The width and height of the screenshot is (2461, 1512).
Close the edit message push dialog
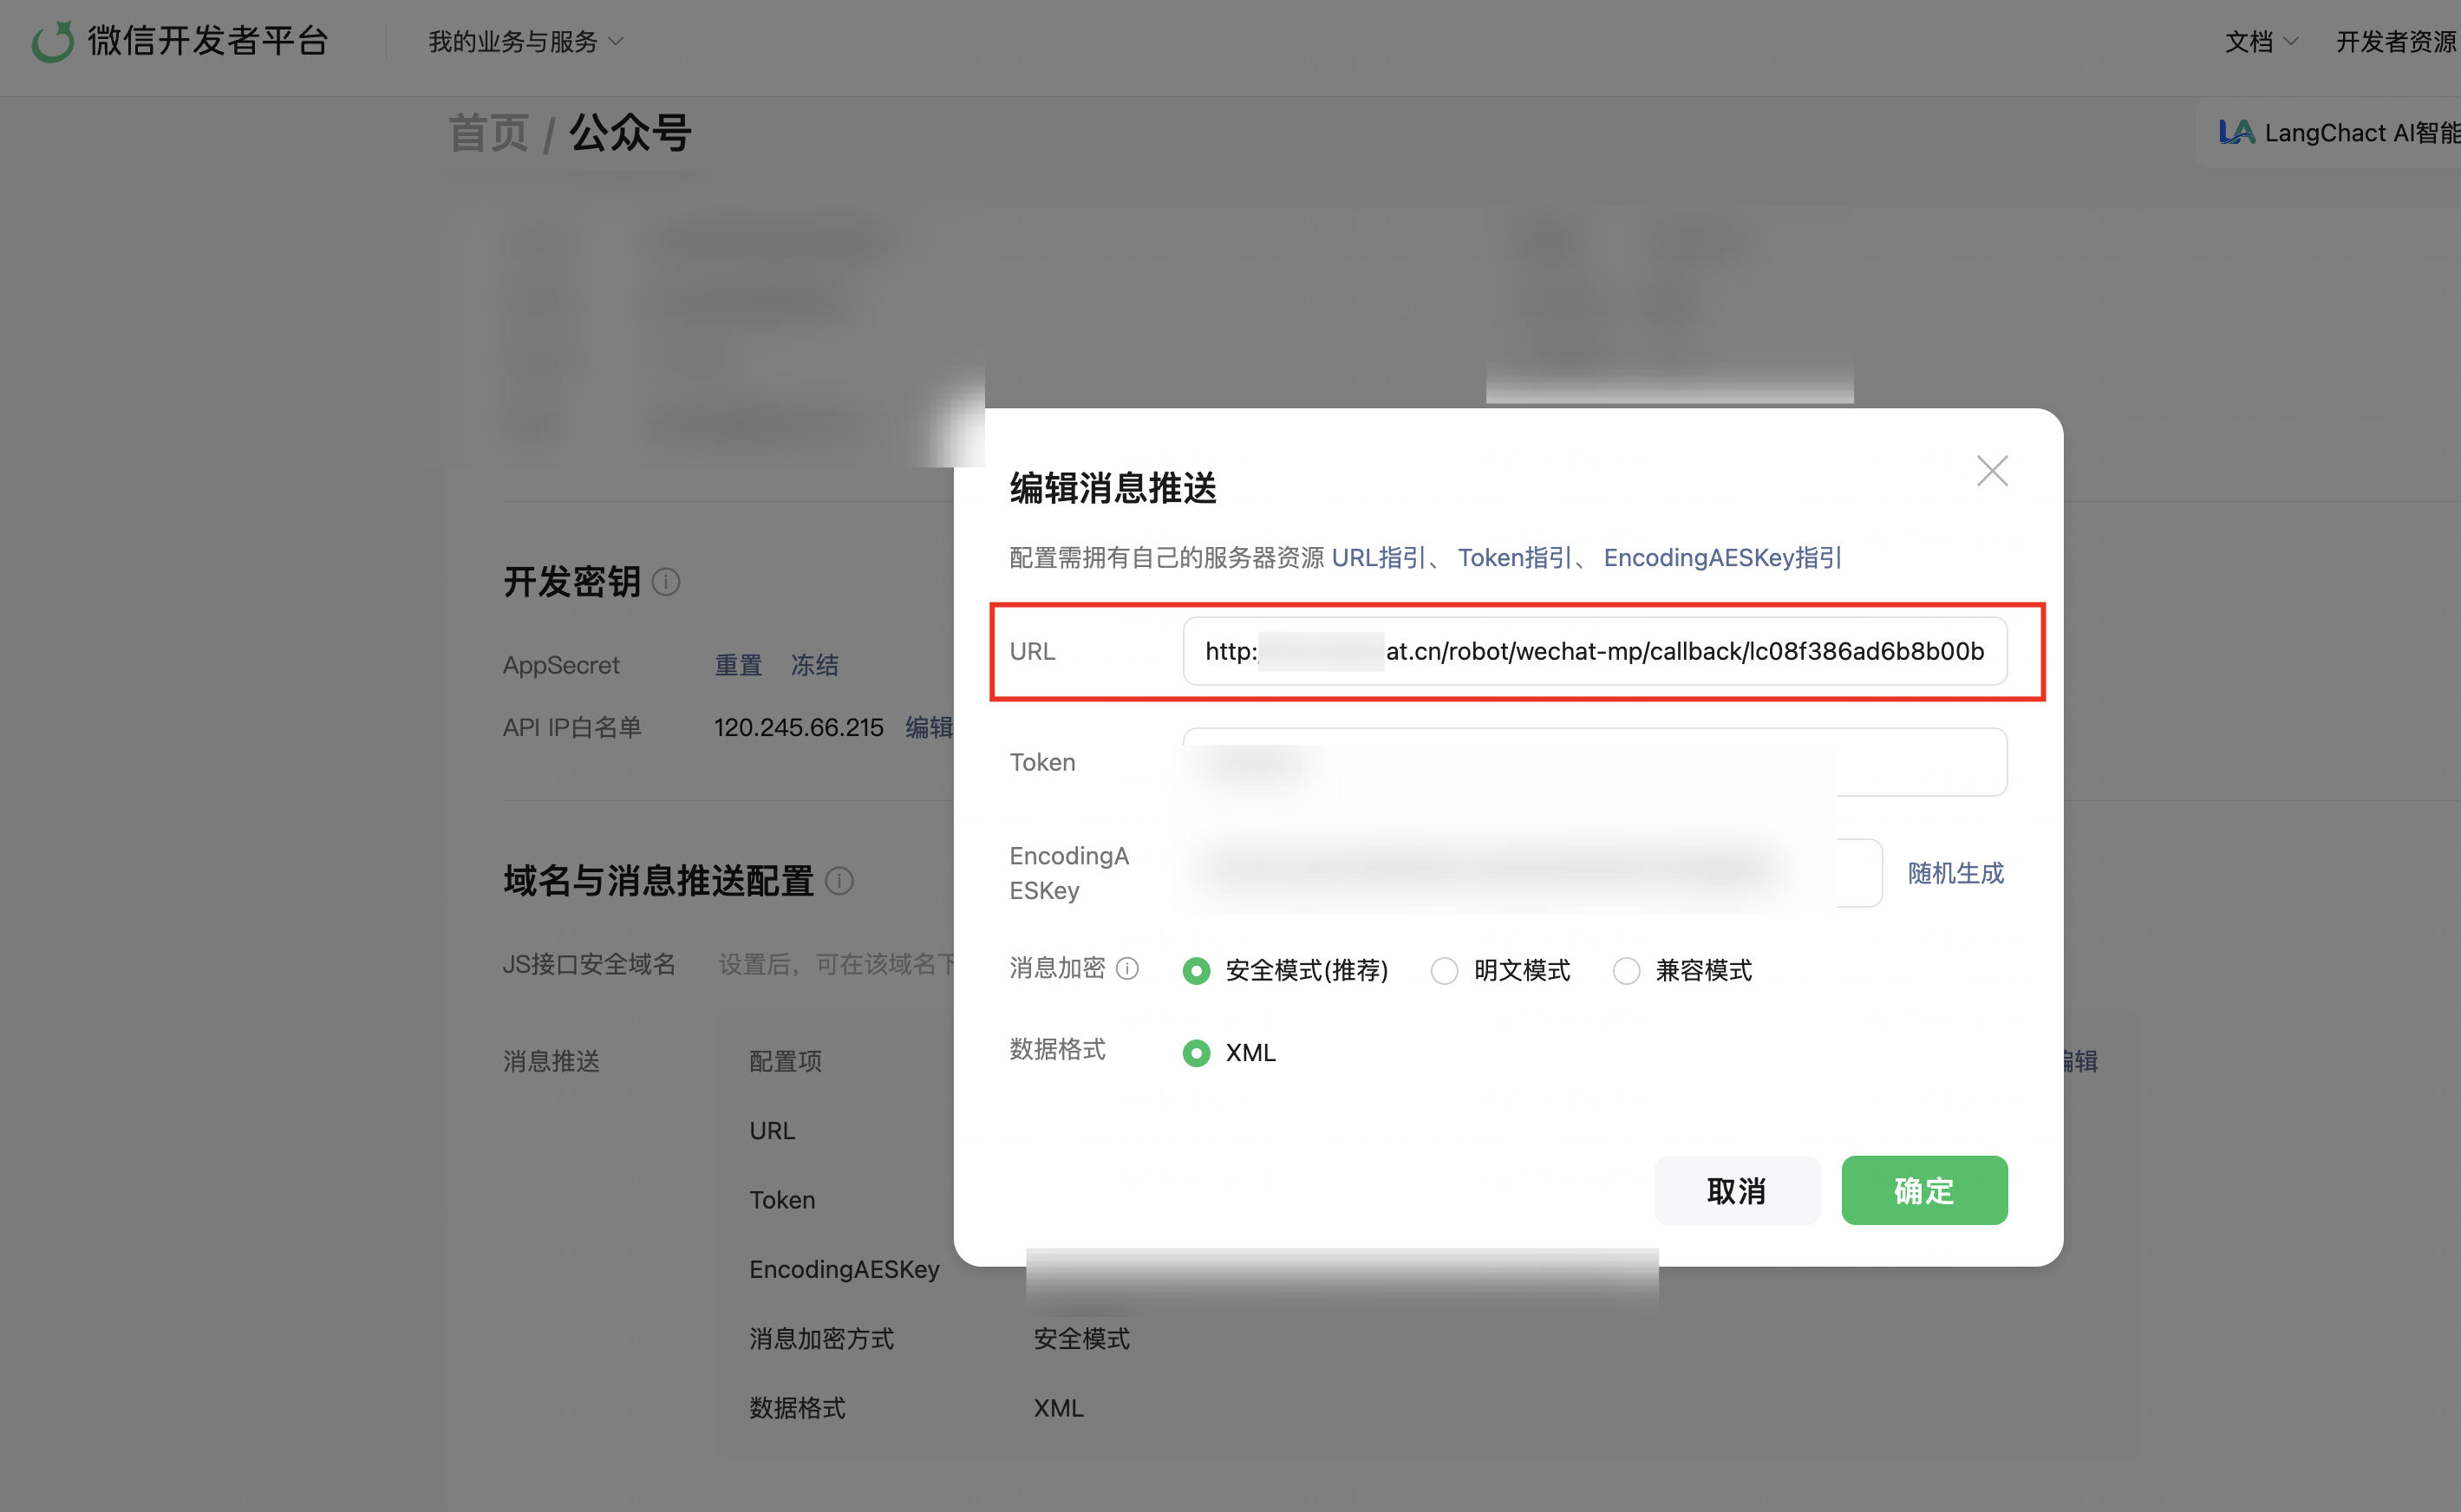(1991, 471)
